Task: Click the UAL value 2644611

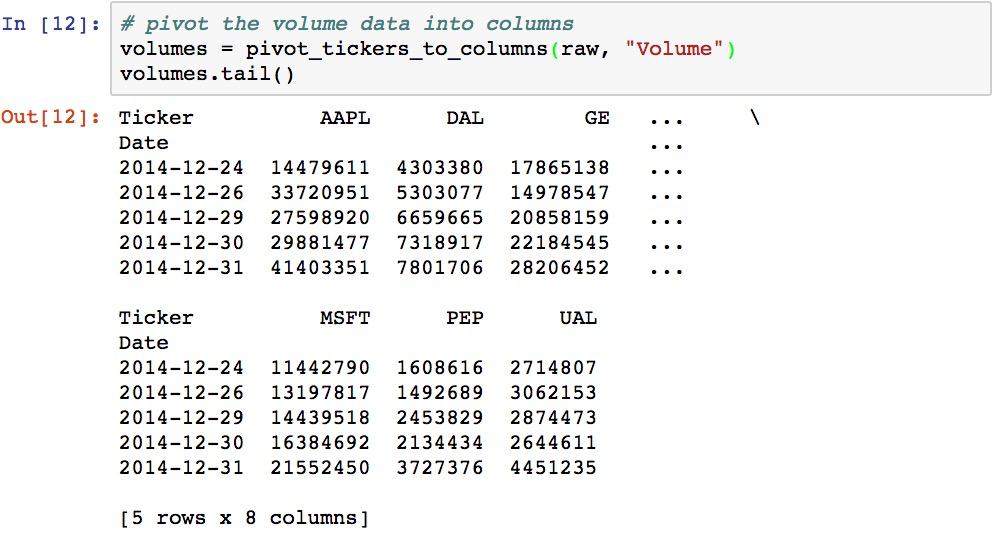Action: [553, 442]
